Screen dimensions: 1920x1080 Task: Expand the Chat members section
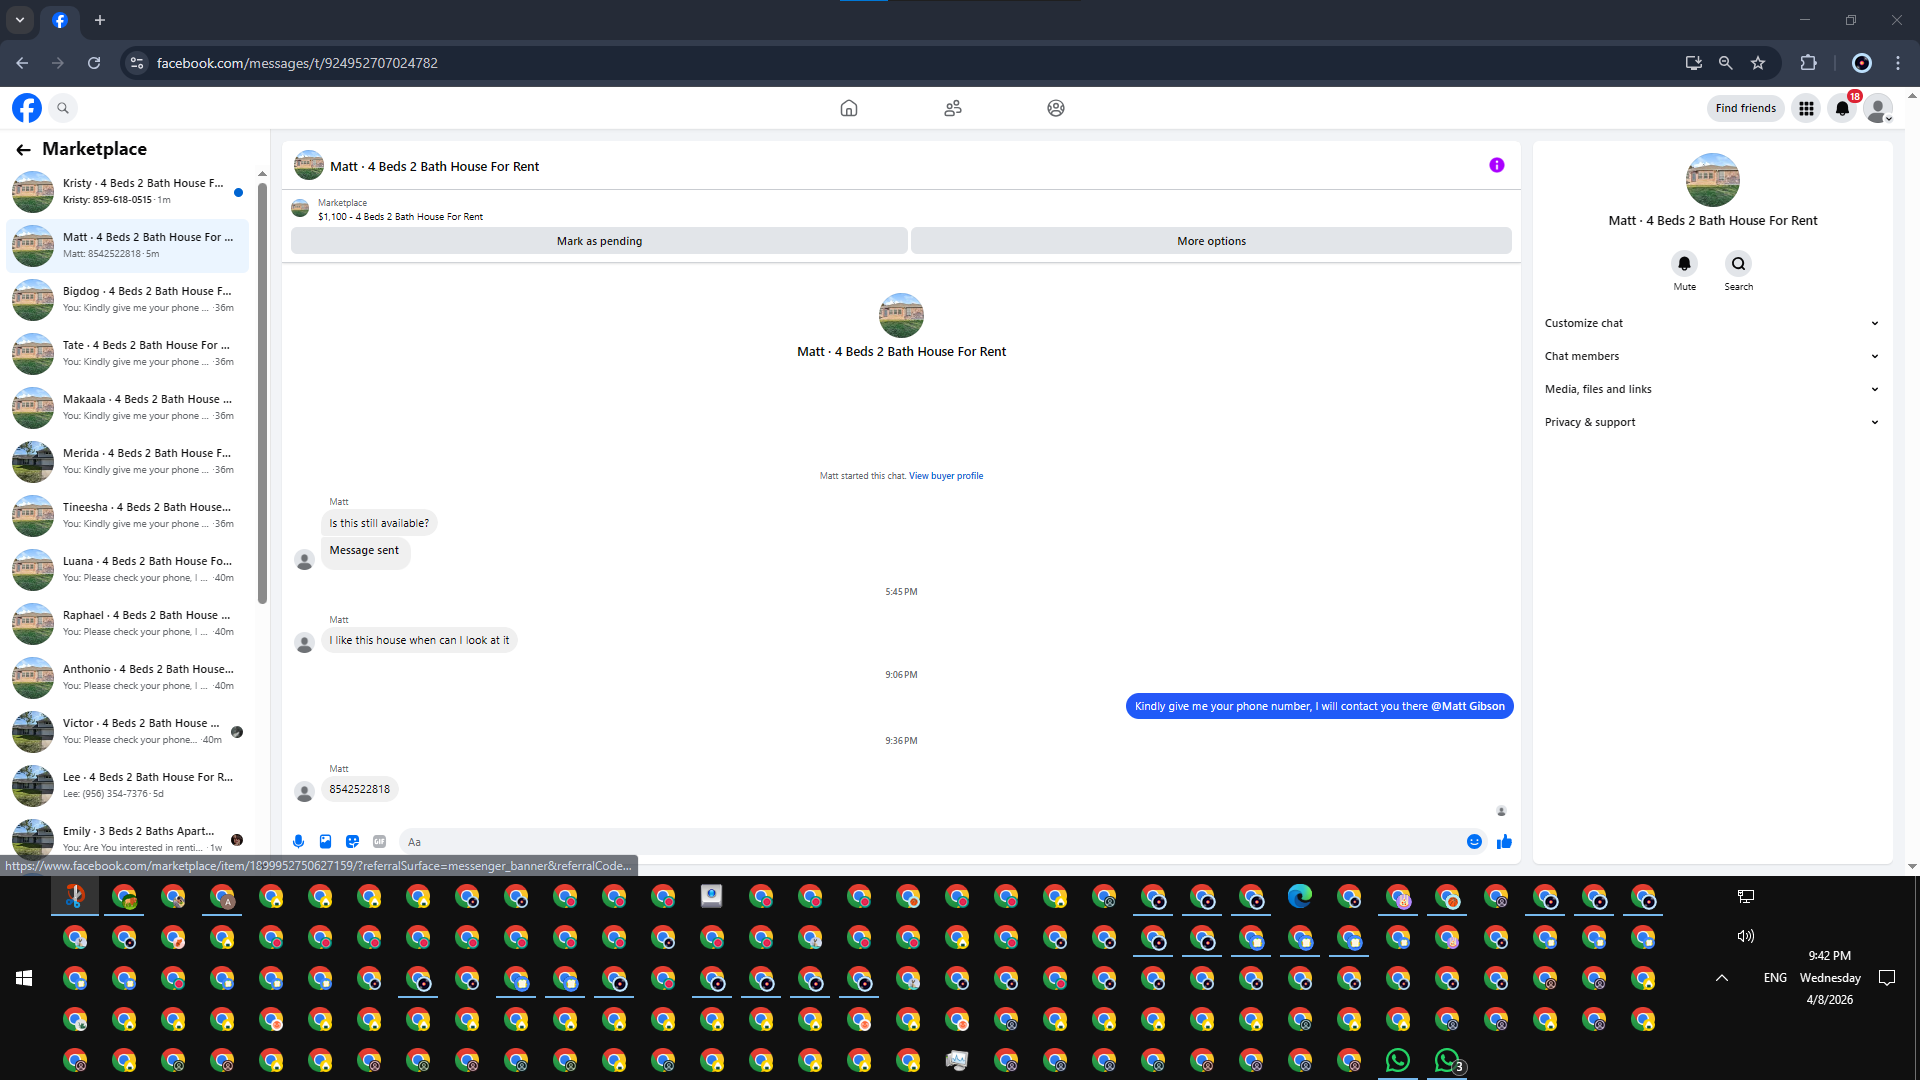pos(1711,356)
